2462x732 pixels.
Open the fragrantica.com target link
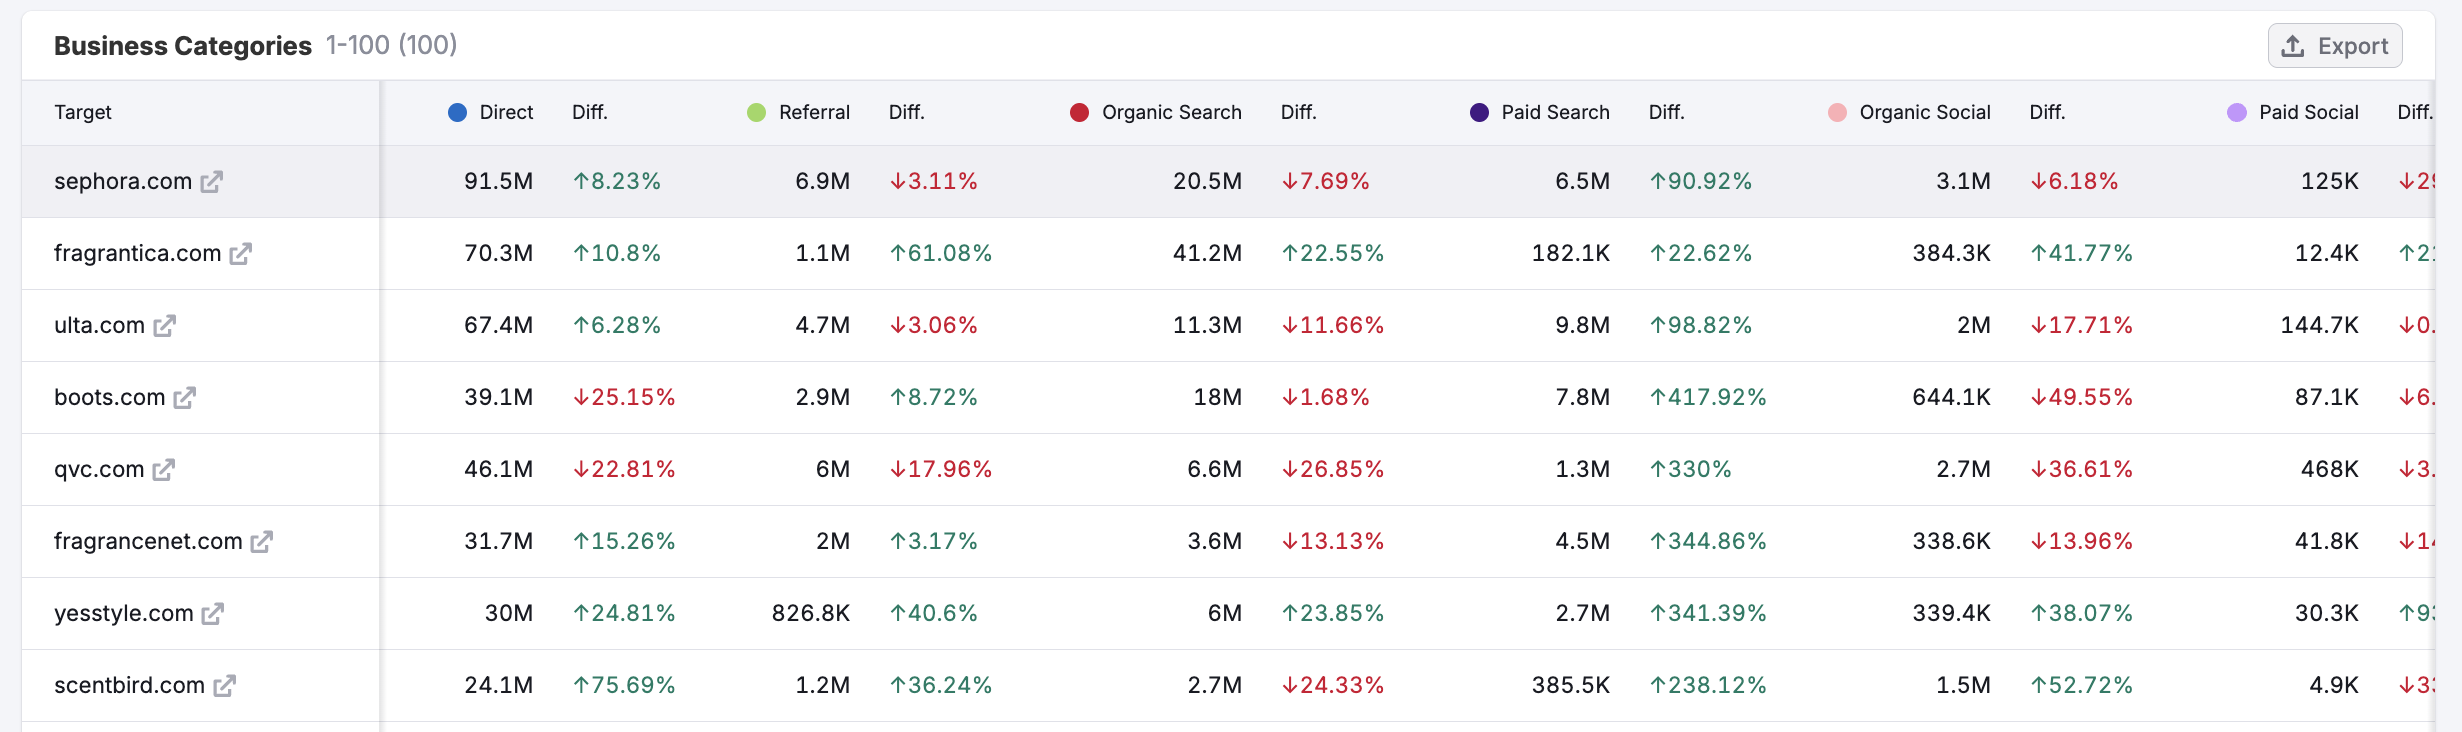(x=138, y=253)
